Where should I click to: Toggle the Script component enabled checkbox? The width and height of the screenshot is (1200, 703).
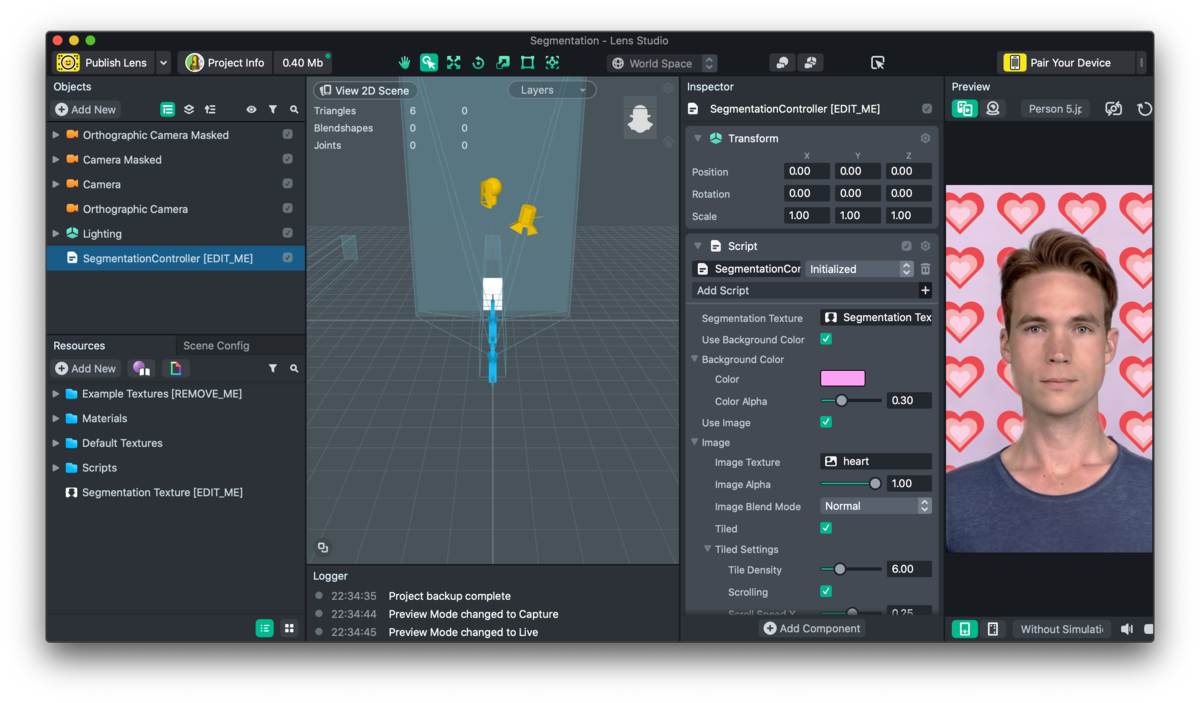click(906, 246)
